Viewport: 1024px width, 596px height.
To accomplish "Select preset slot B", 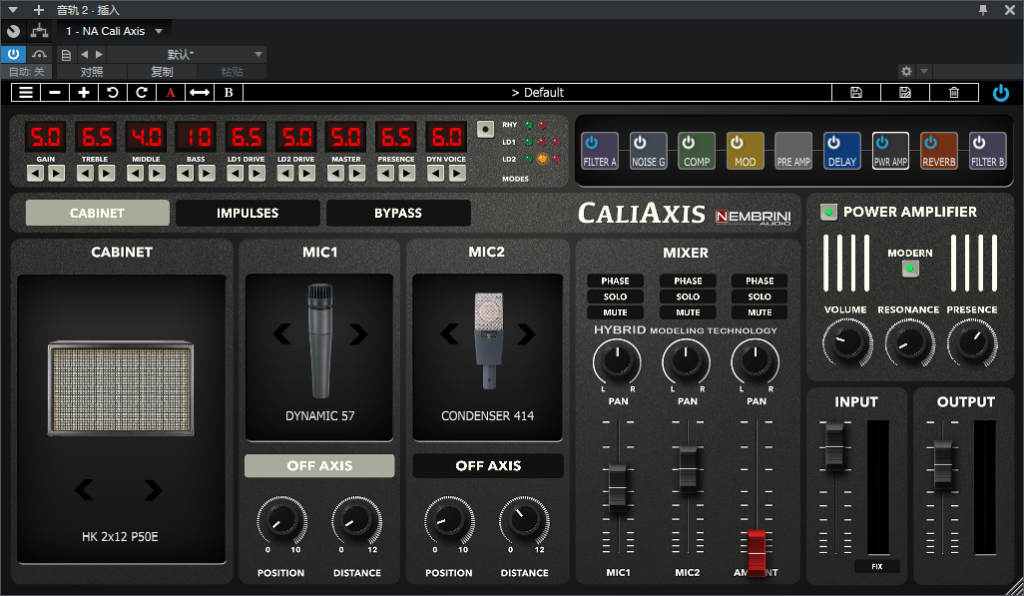I will (x=229, y=93).
